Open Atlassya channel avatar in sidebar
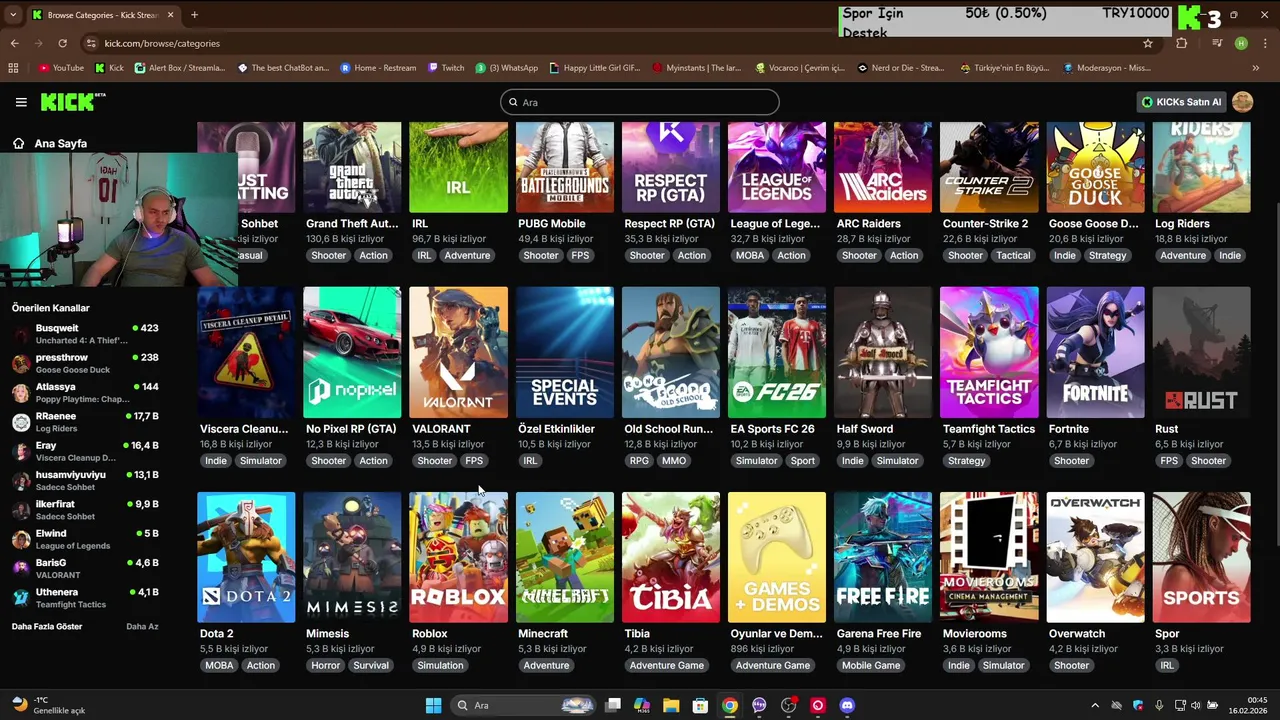This screenshot has height=720, width=1280. point(21,393)
